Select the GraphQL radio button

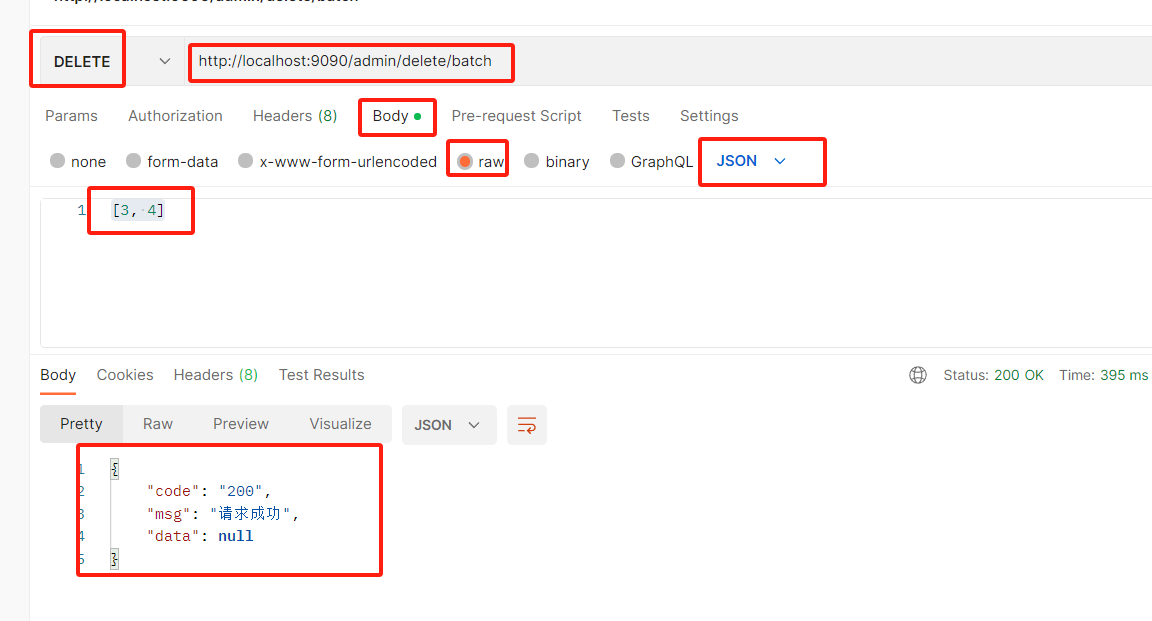pyautogui.click(x=617, y=161)
